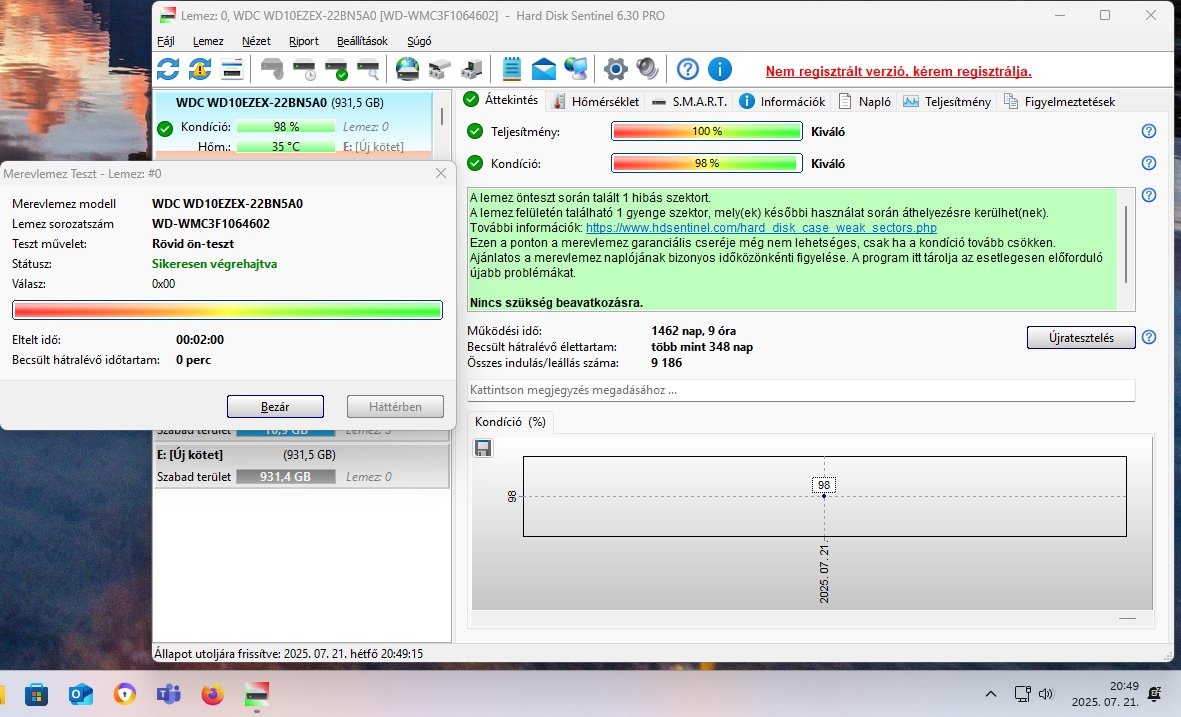The height and width of the screenshot is (717, 1181).
Task: Click the serial number WD-WMC3F1064602 in dialog
Action: [211, 224]
